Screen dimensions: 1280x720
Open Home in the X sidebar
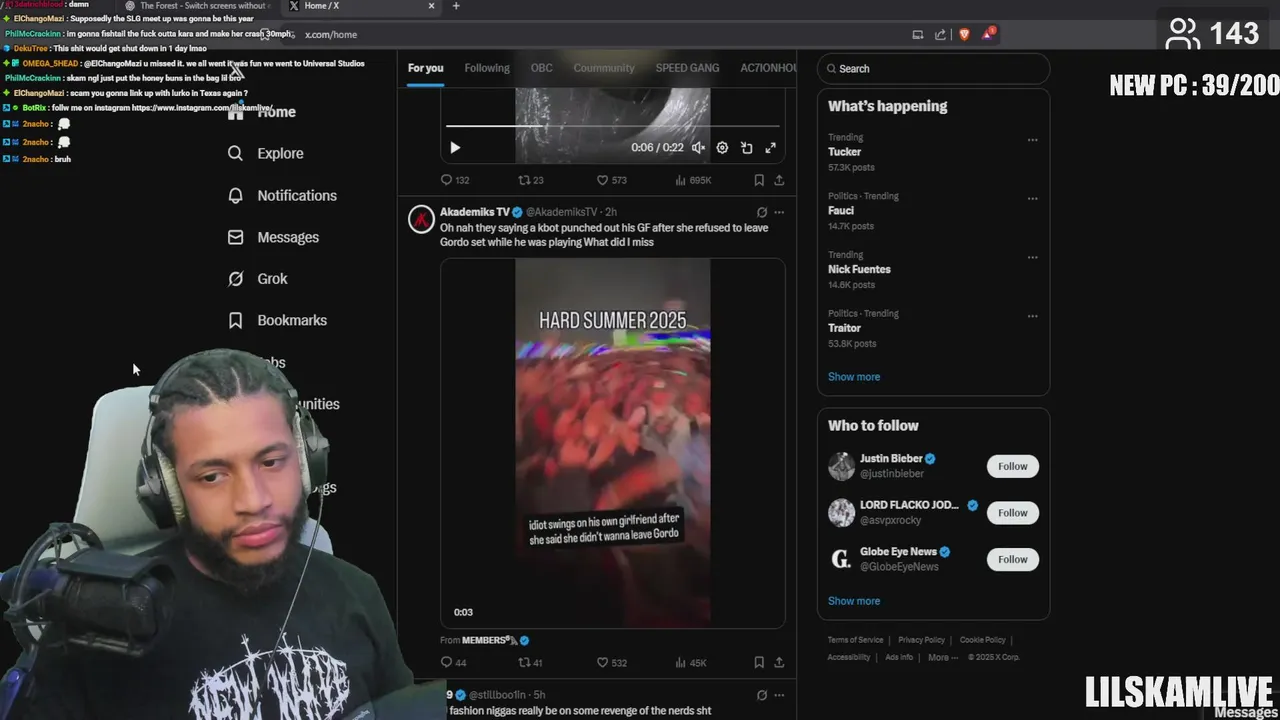pos(261,112)
